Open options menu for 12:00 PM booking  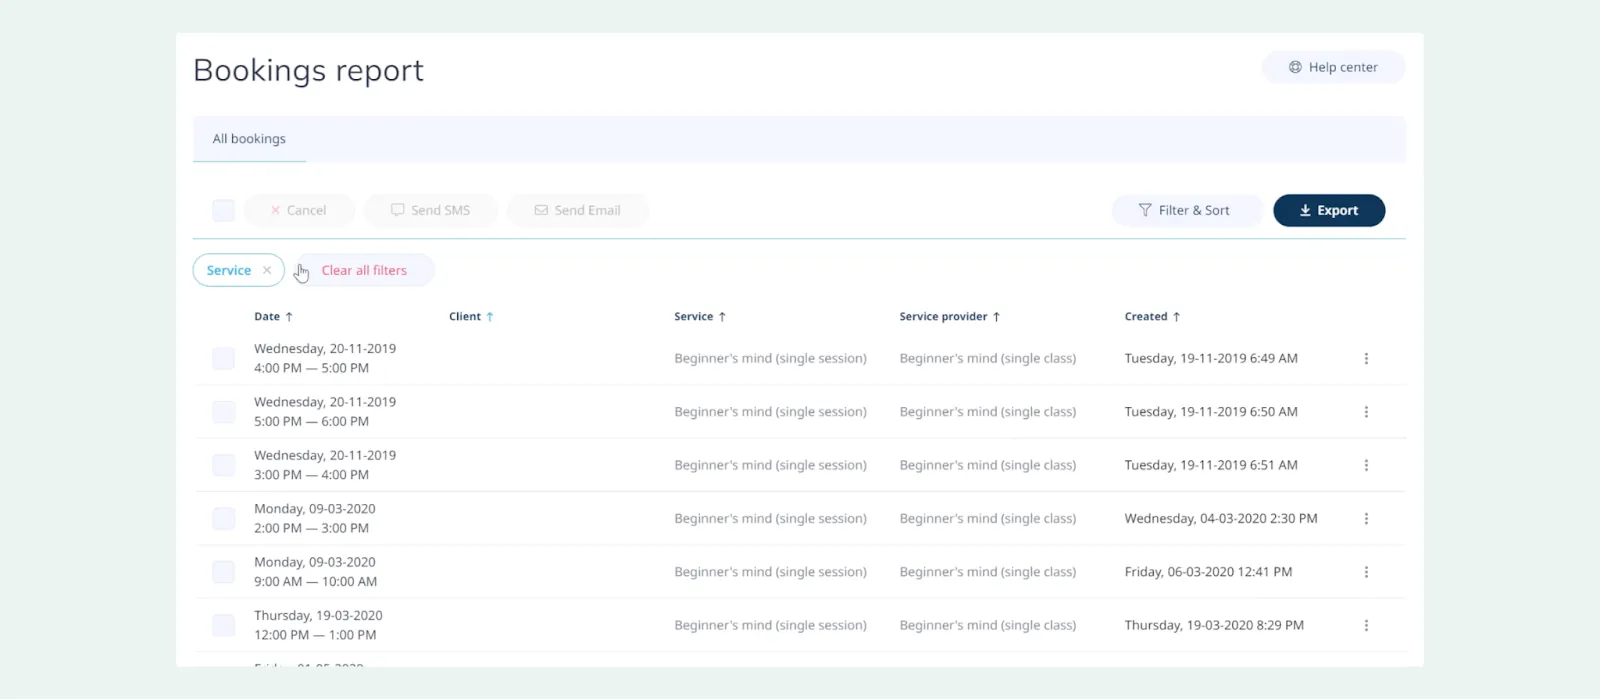(x=1366, y=626)
